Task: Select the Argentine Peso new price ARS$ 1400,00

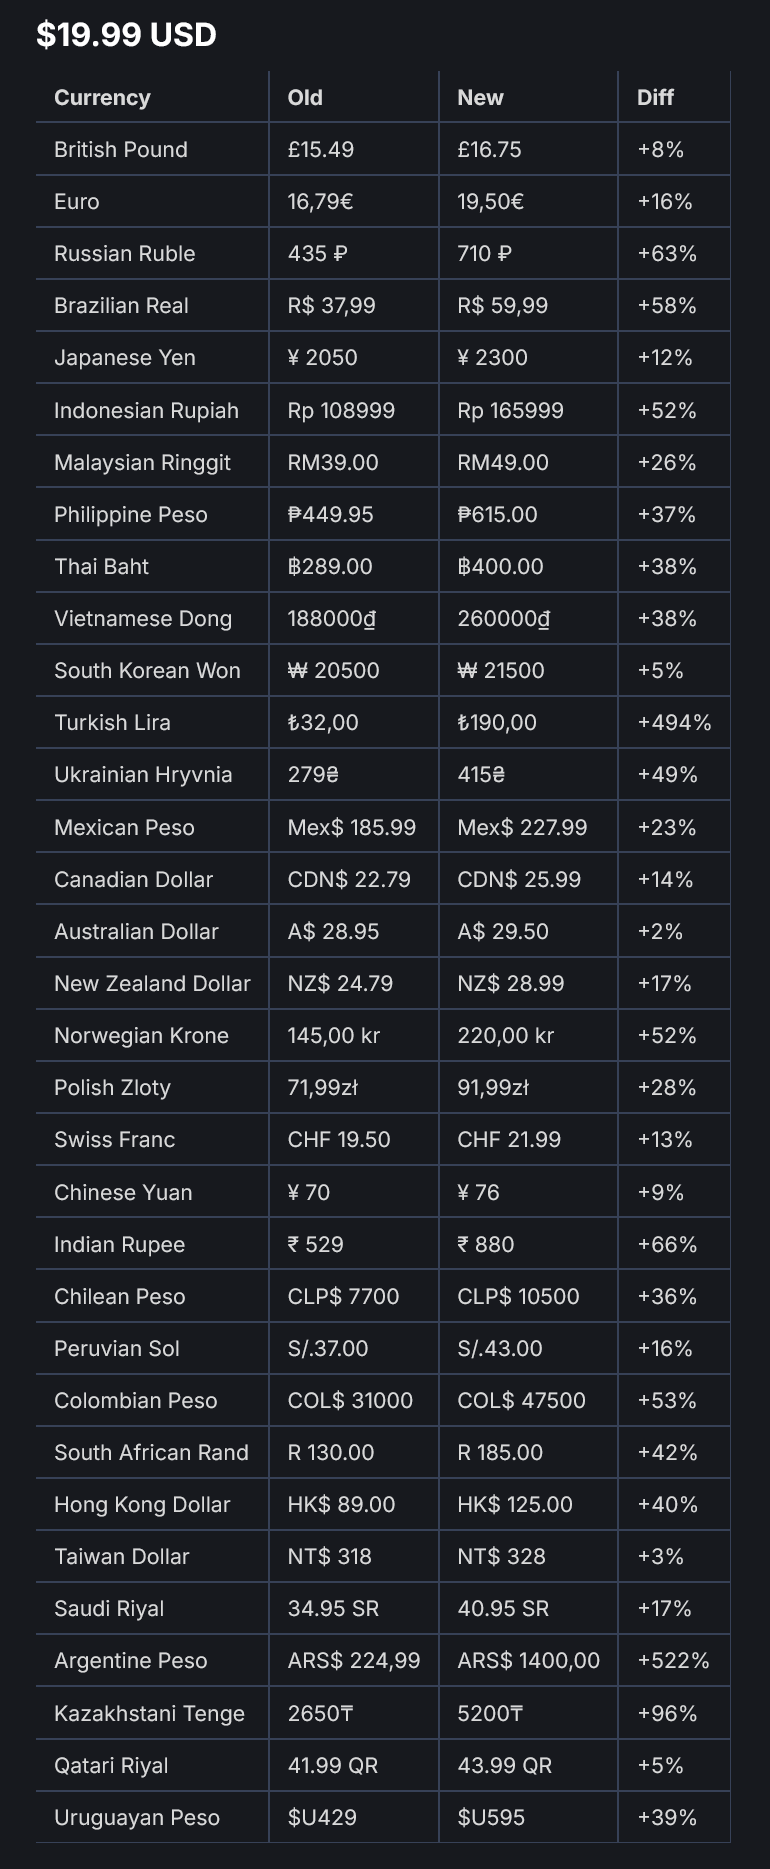Action: (x=528, y=1660)
